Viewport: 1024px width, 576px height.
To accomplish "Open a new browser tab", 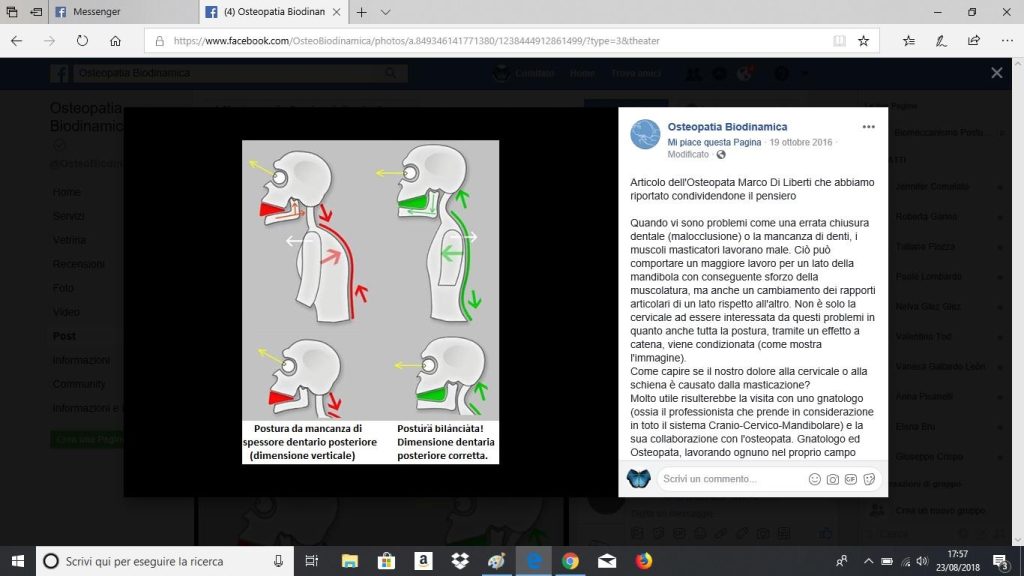I will (362, 12).
